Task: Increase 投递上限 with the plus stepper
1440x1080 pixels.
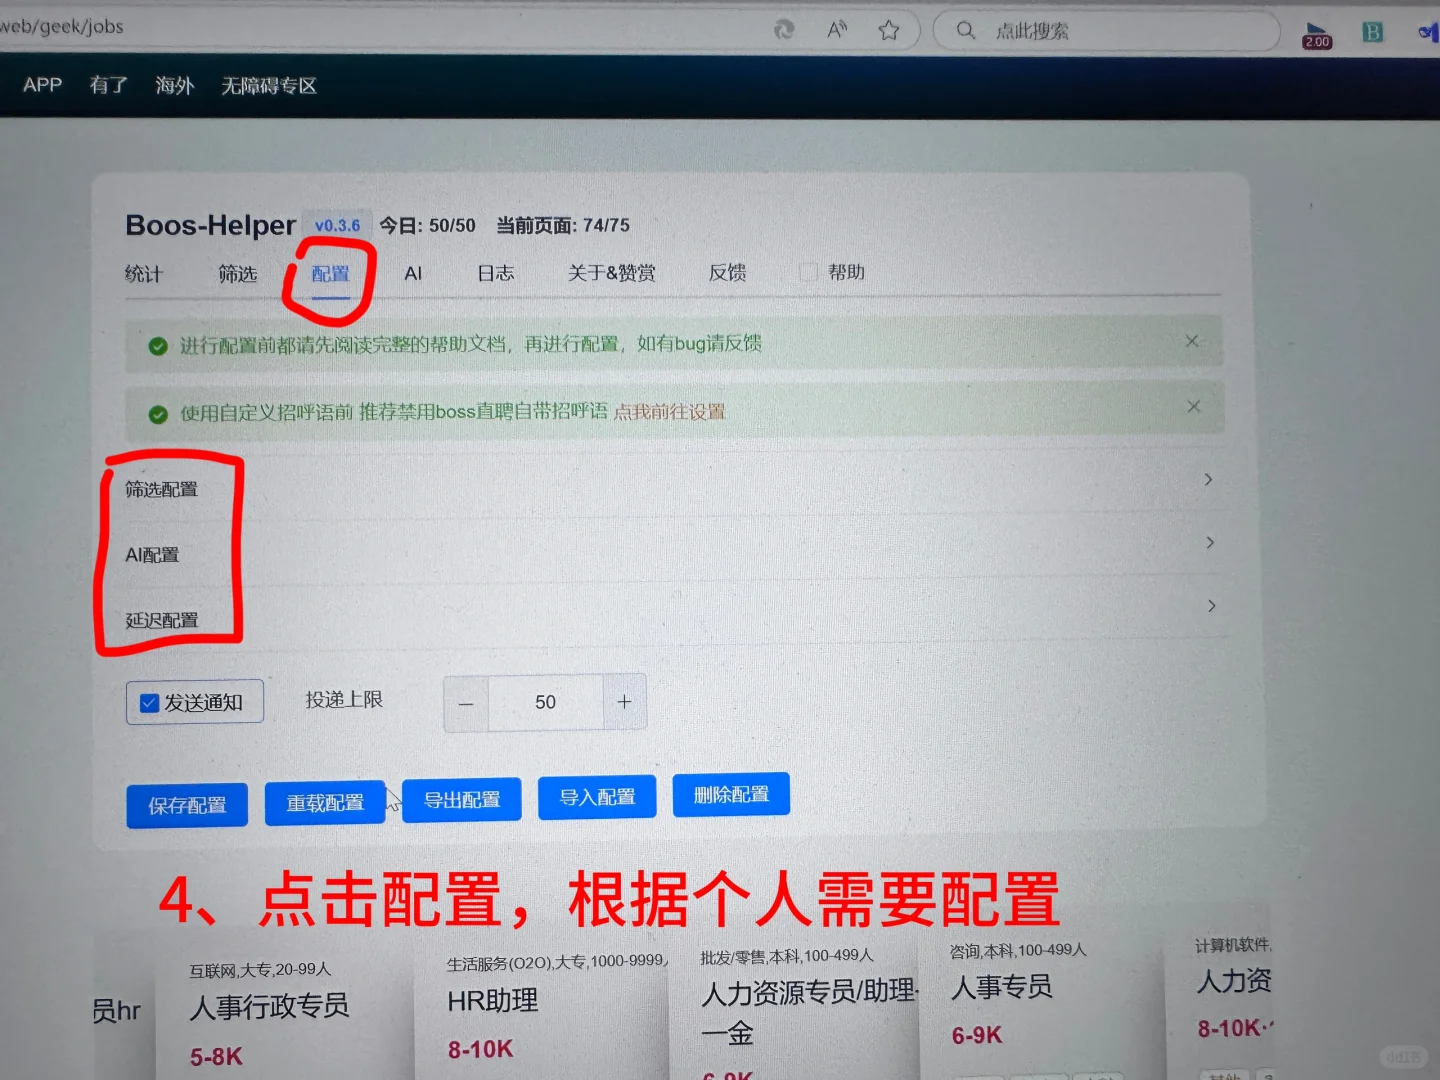Action: (x=624, y=702)
